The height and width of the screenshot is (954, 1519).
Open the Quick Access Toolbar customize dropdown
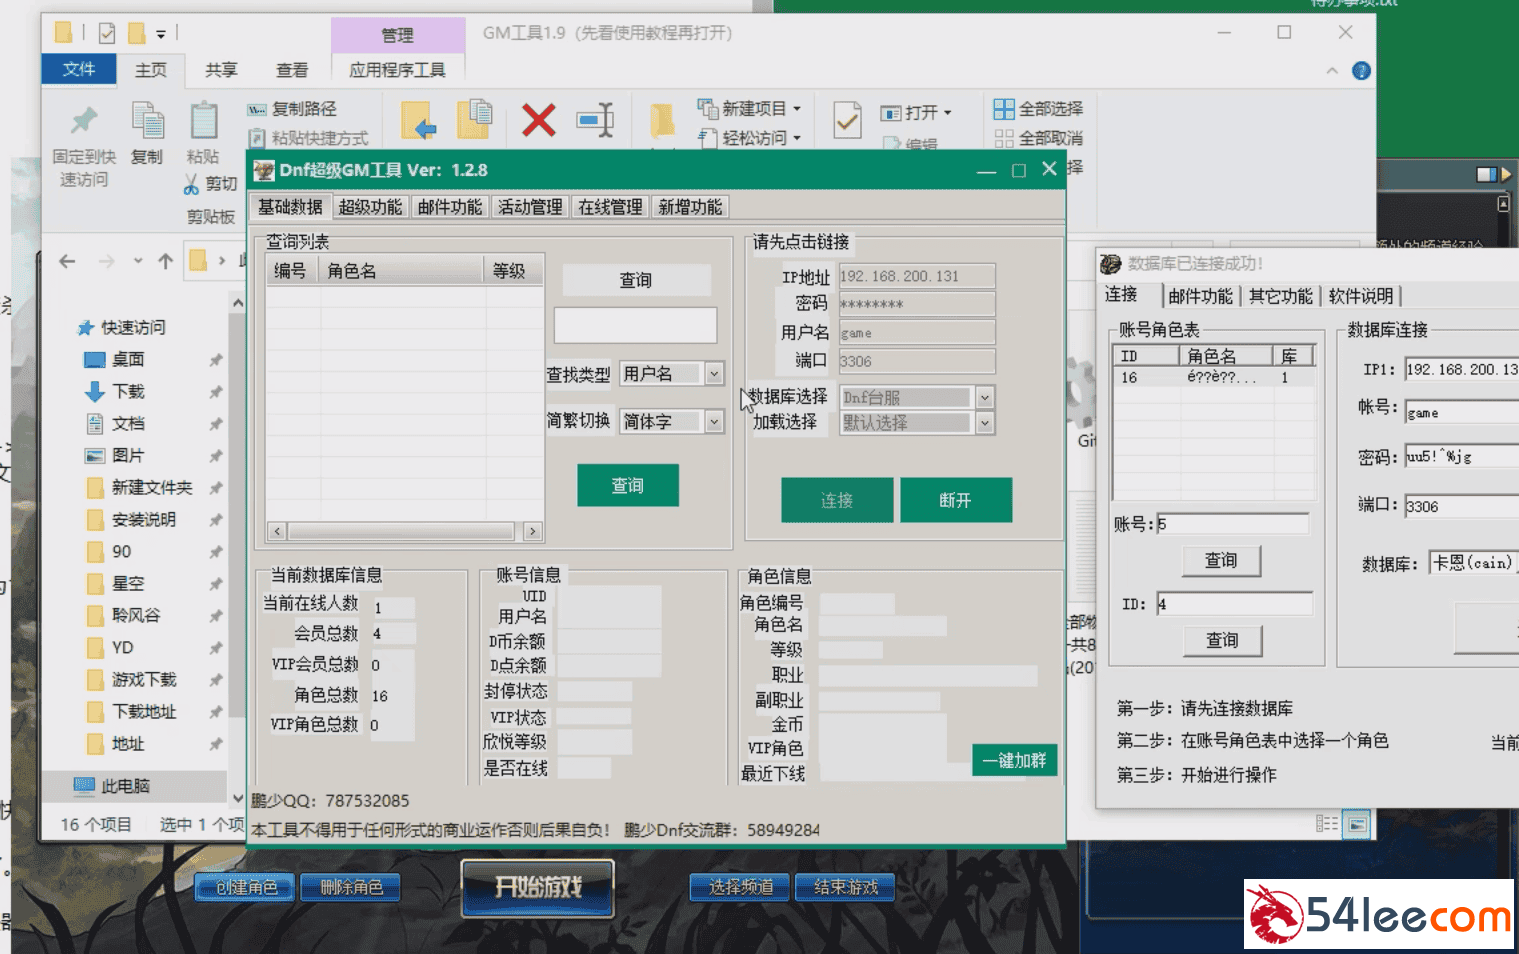(x=161, y=34)
